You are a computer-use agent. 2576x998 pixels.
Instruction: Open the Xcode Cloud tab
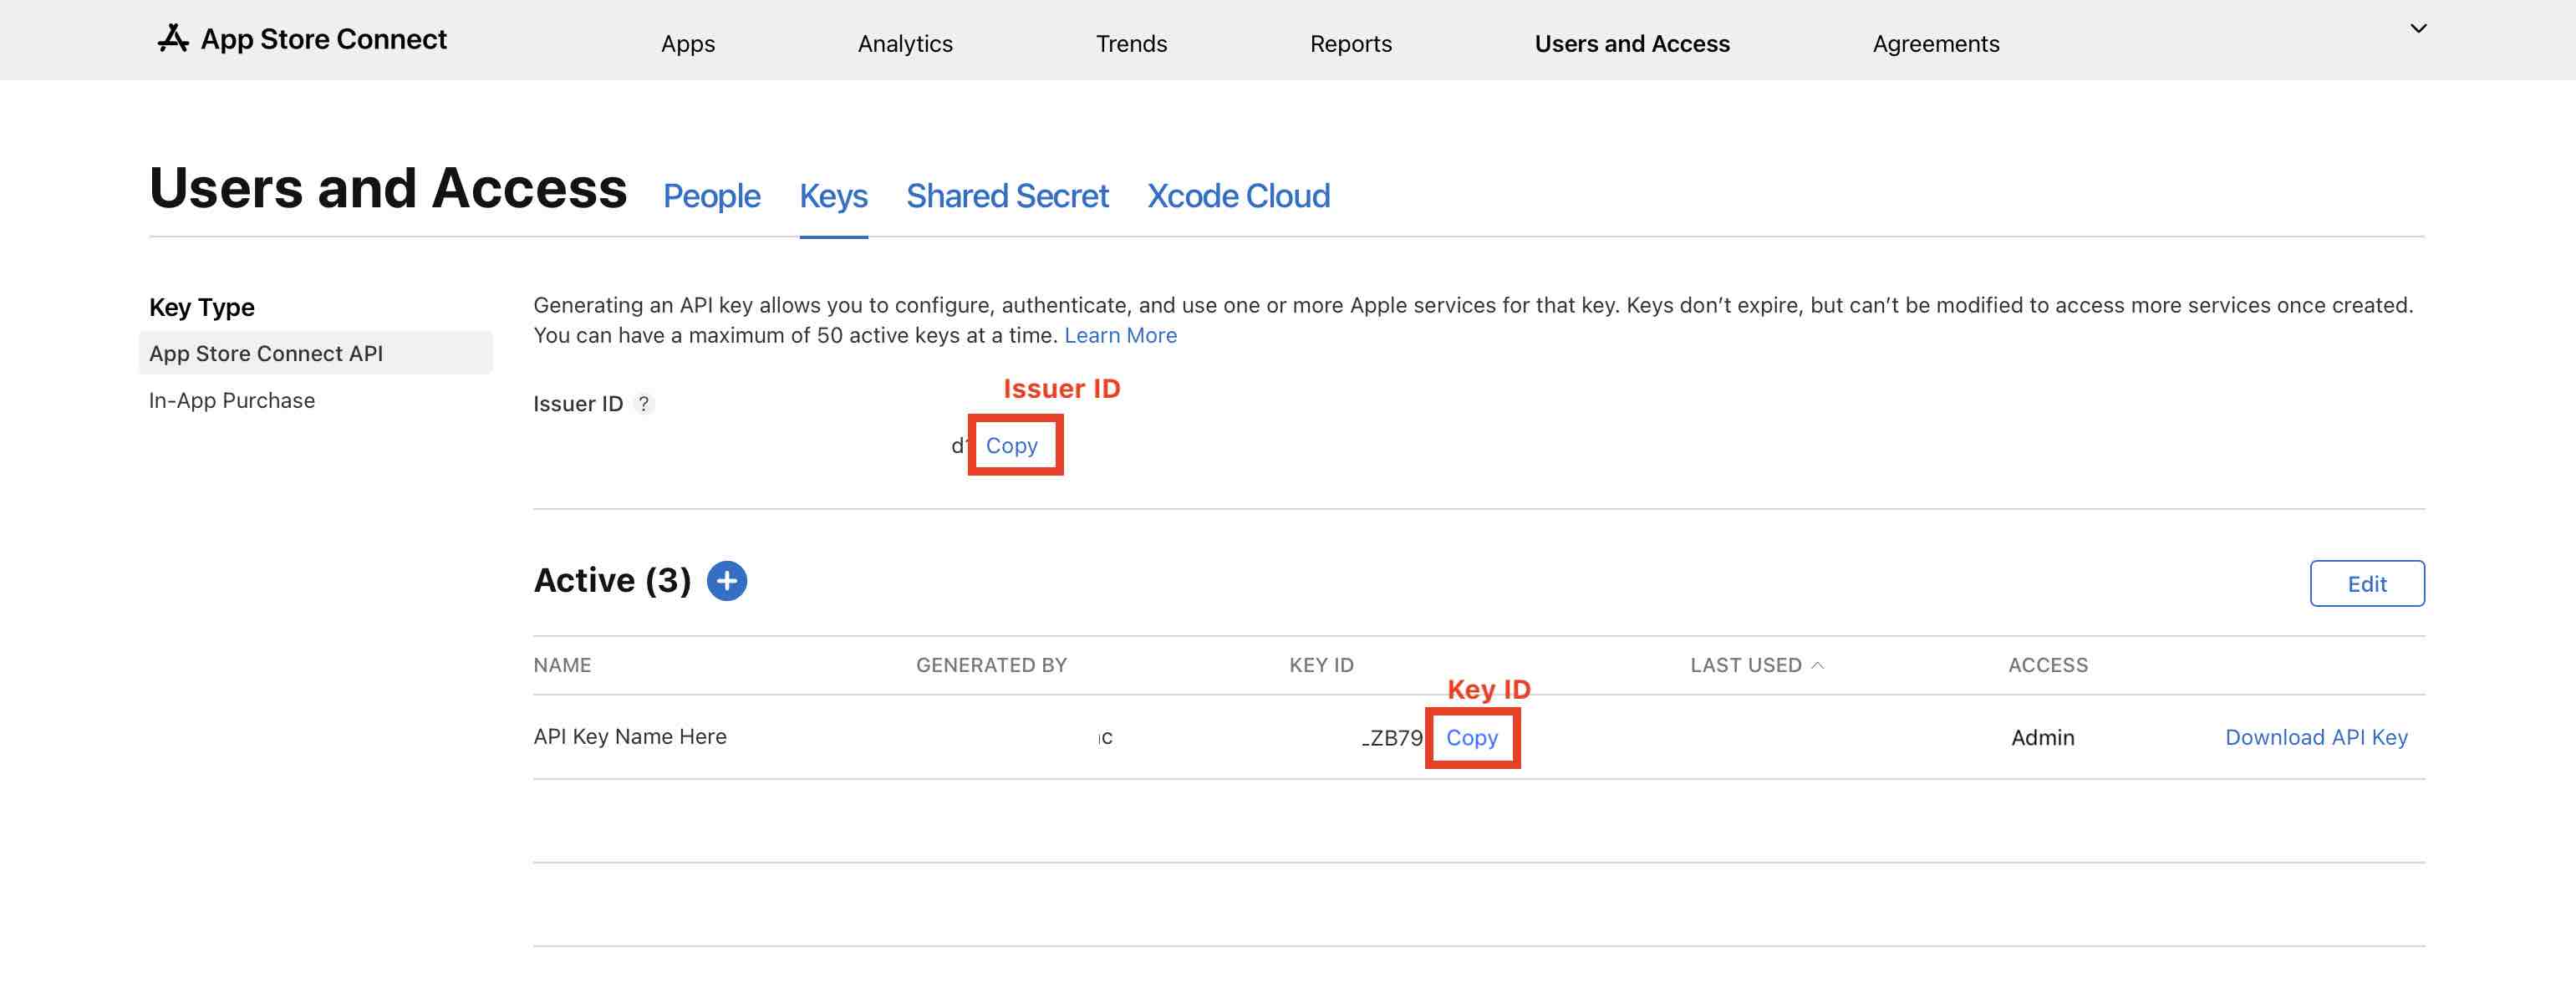[x=1238, y=196]
